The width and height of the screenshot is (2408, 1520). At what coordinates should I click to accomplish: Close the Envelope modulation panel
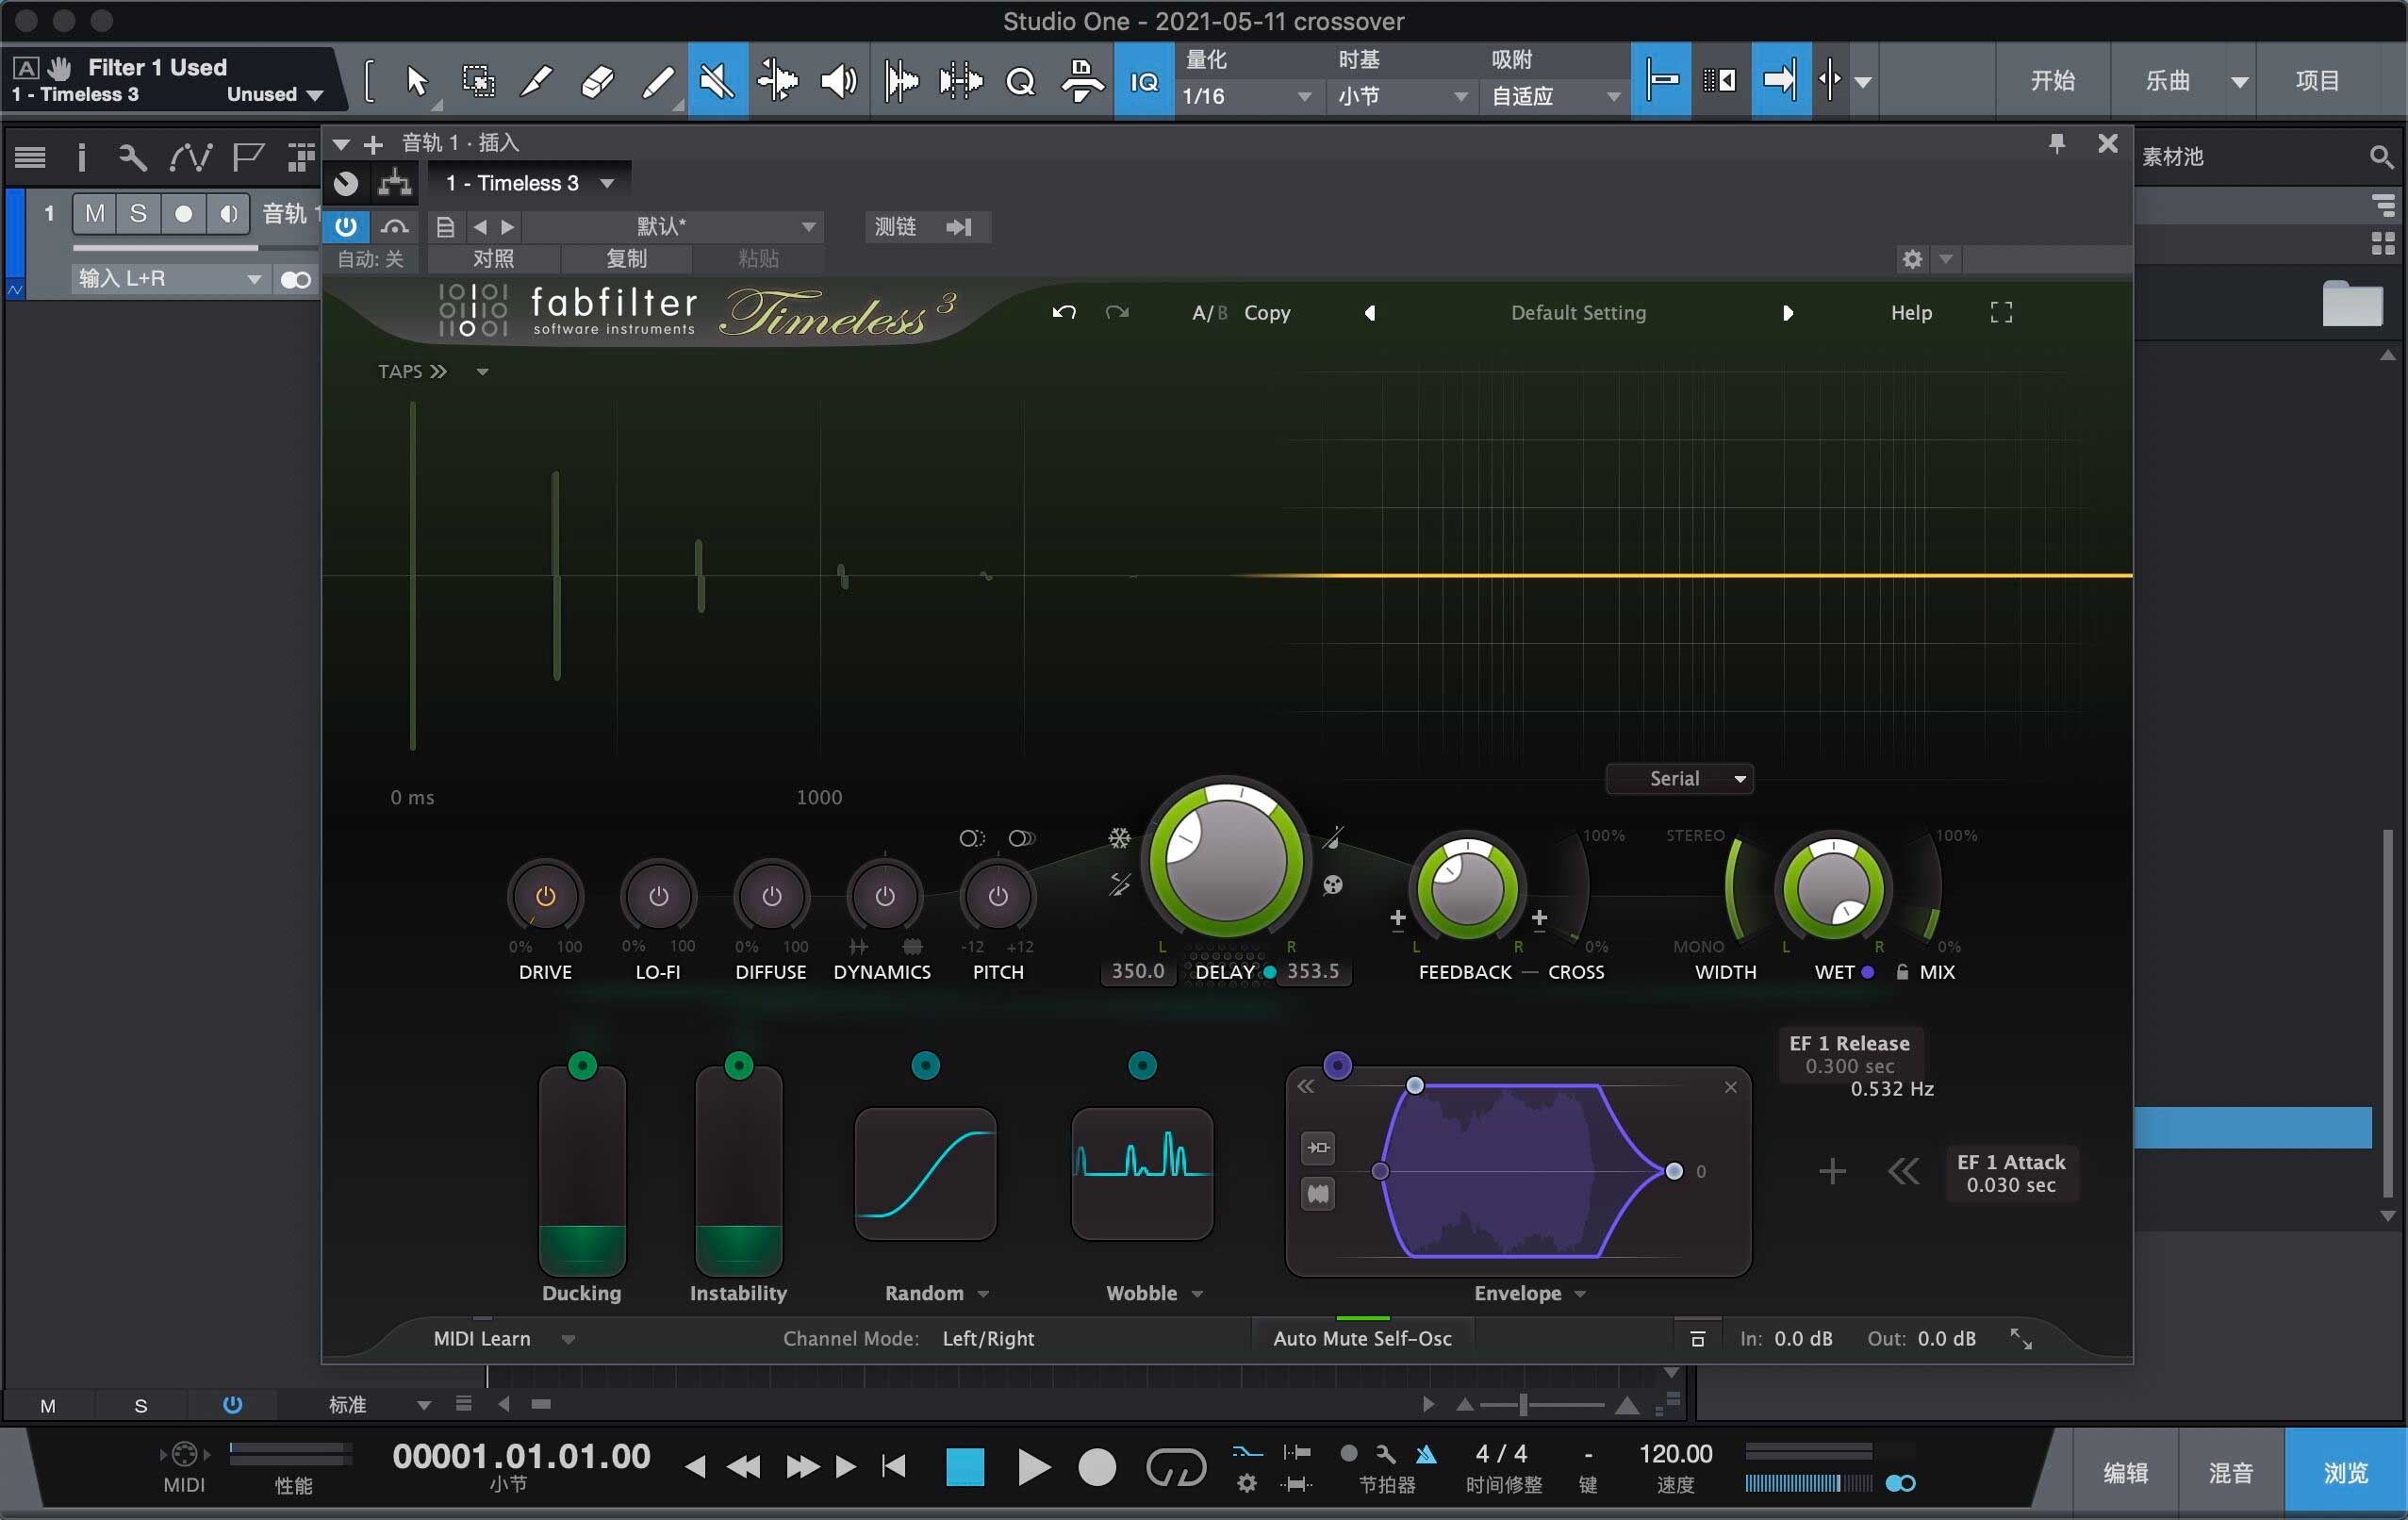pos(1730,1087)
